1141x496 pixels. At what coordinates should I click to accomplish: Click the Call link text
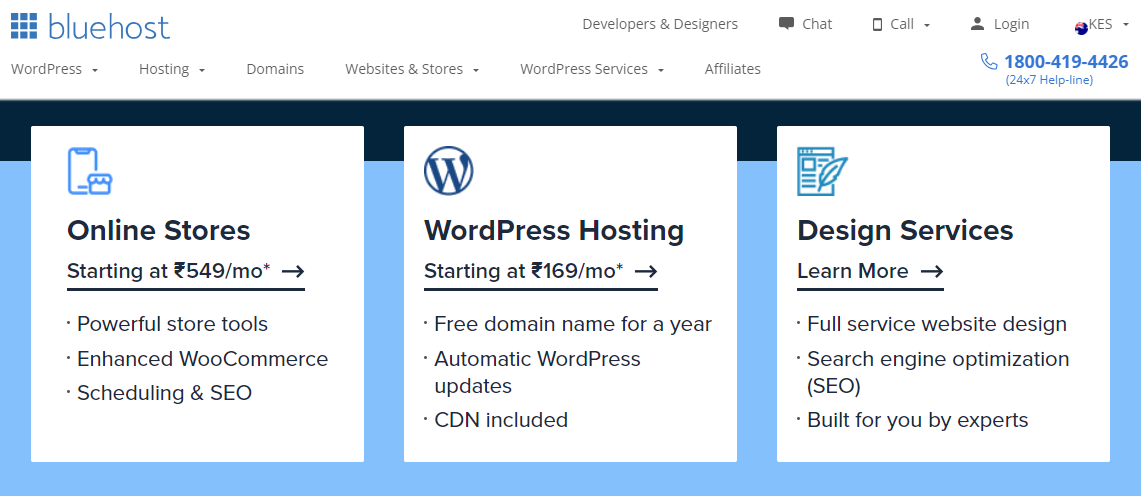coord(902,24)
